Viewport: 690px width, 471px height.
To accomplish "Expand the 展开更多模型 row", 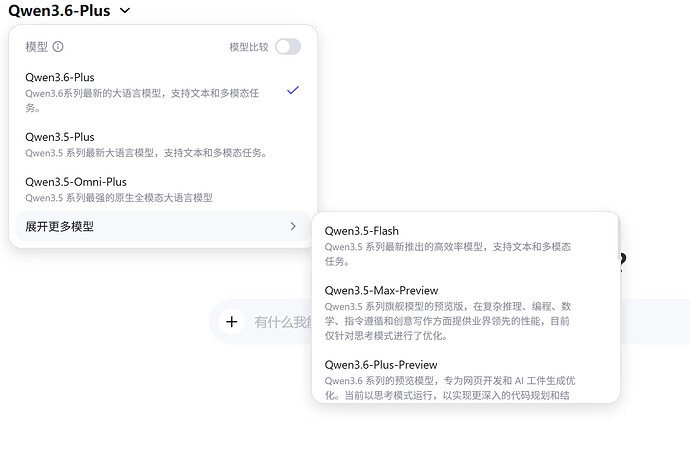I will click(60, 227).
